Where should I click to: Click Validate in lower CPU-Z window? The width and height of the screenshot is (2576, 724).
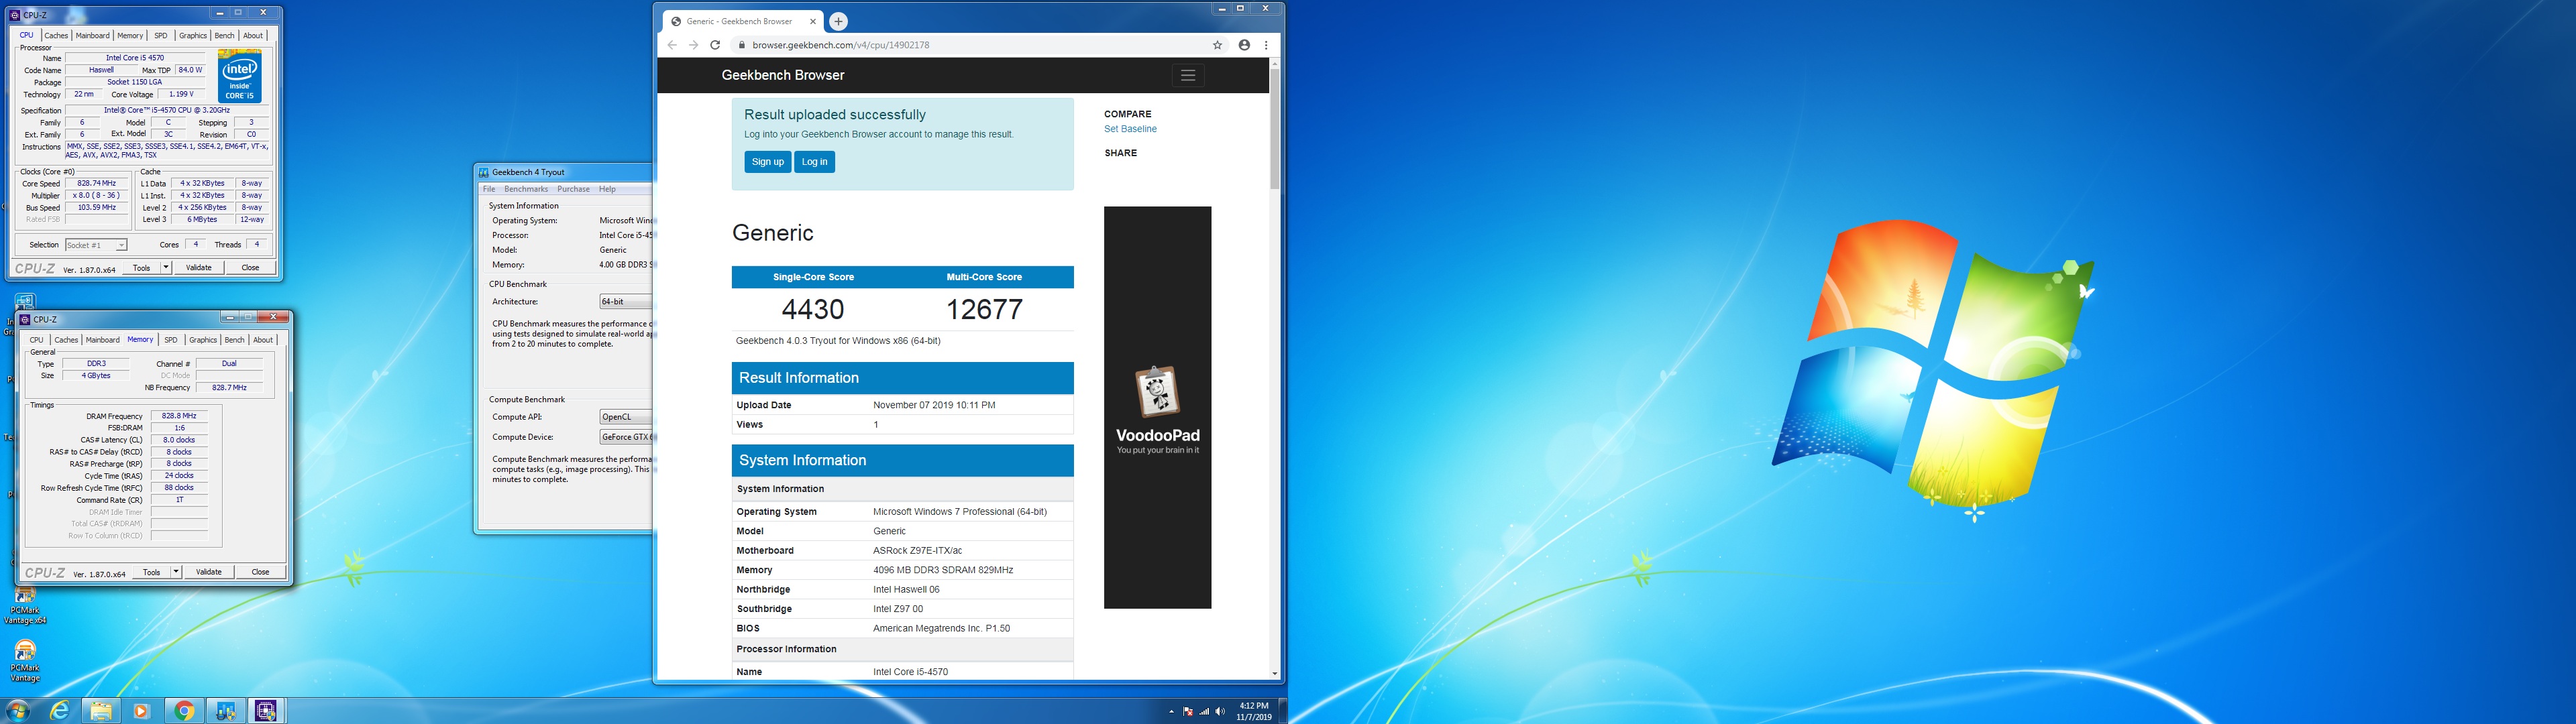[209, 572]
